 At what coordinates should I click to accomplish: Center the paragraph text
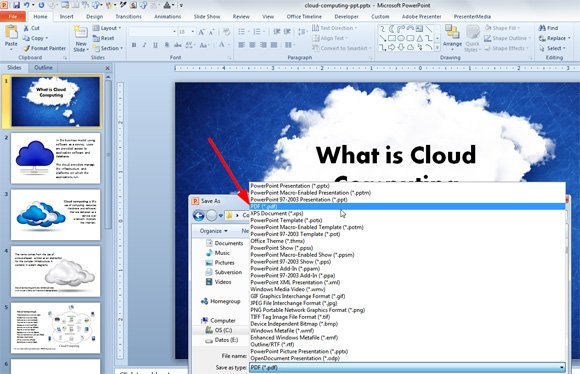coord(252,45)
